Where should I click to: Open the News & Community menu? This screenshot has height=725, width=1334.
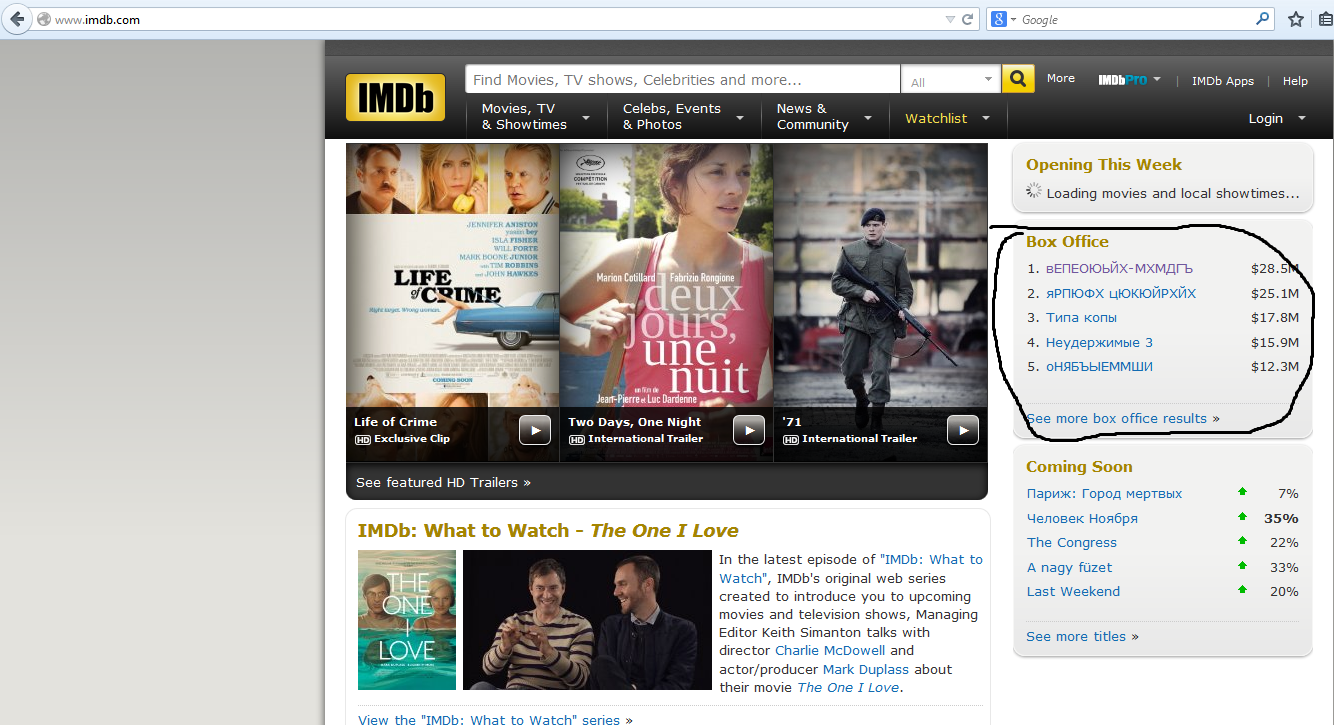point(825,117)
